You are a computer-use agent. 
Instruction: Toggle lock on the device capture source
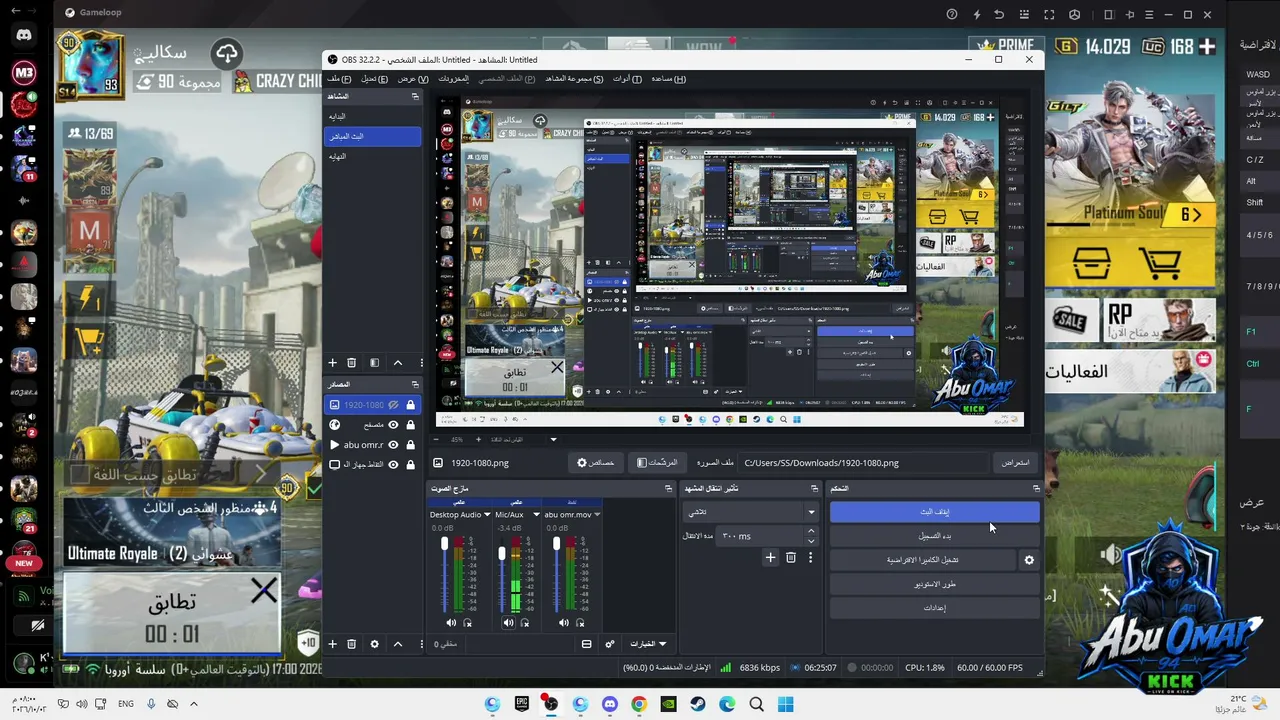[x=410, y=465]
